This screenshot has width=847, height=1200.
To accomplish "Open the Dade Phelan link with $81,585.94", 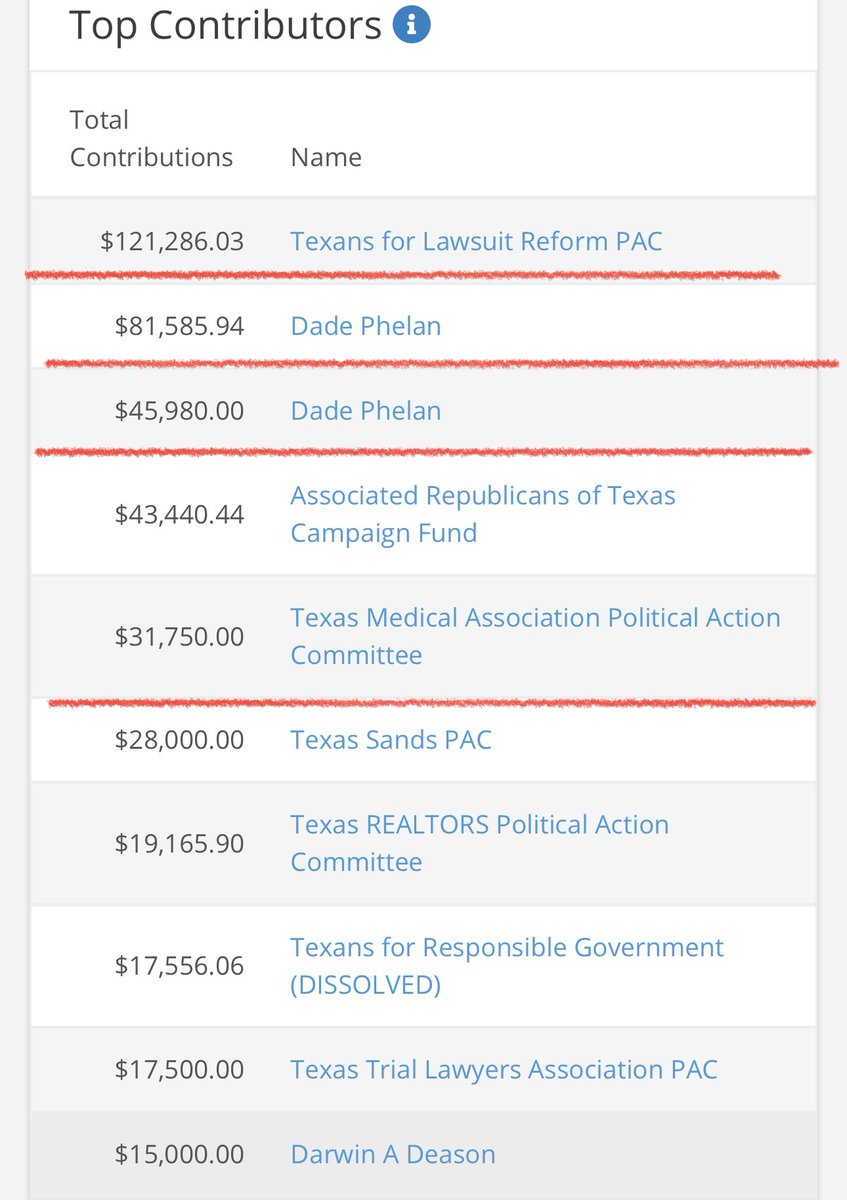I will pyautogui.click(x=365, y=326).
